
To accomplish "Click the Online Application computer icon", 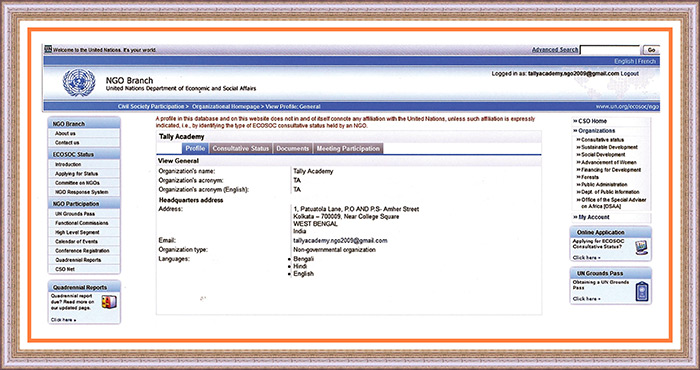I will coord(641,247).
